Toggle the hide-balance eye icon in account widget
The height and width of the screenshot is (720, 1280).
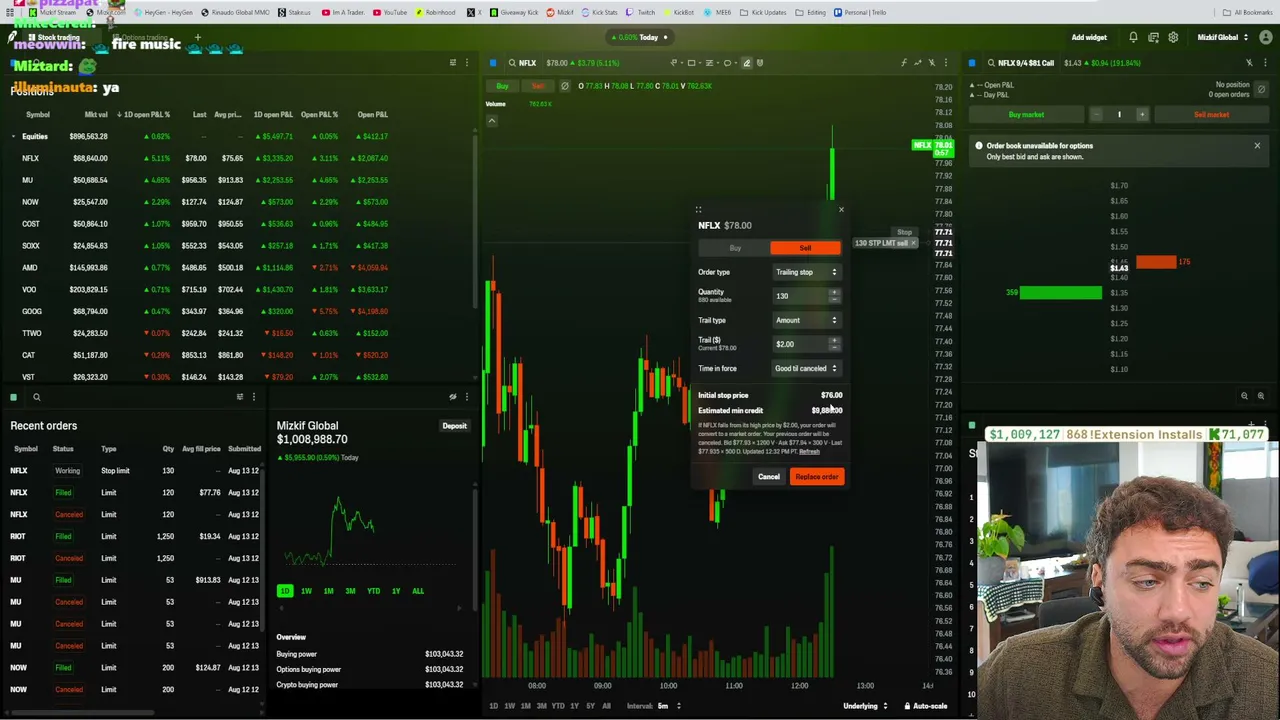(x=452, y=397)
